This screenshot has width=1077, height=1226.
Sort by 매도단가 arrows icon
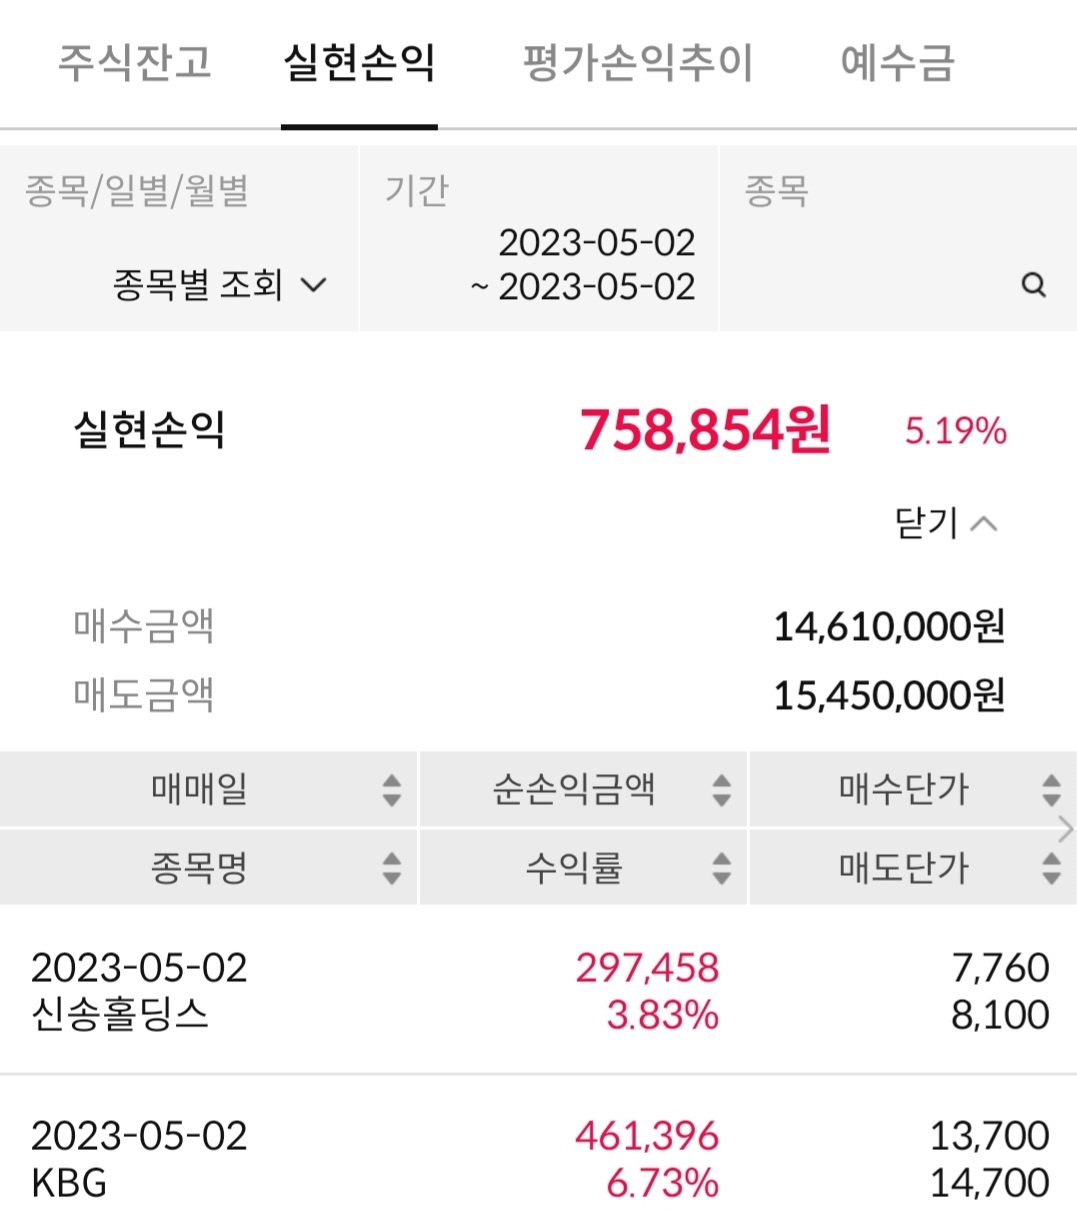click(x=1051, y=868)
